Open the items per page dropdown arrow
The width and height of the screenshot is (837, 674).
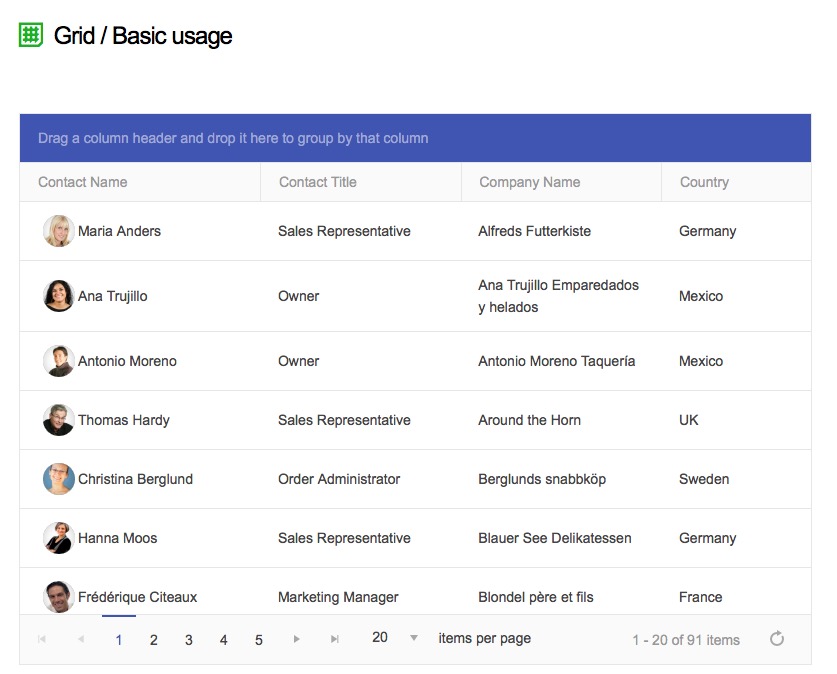[414, 638]
